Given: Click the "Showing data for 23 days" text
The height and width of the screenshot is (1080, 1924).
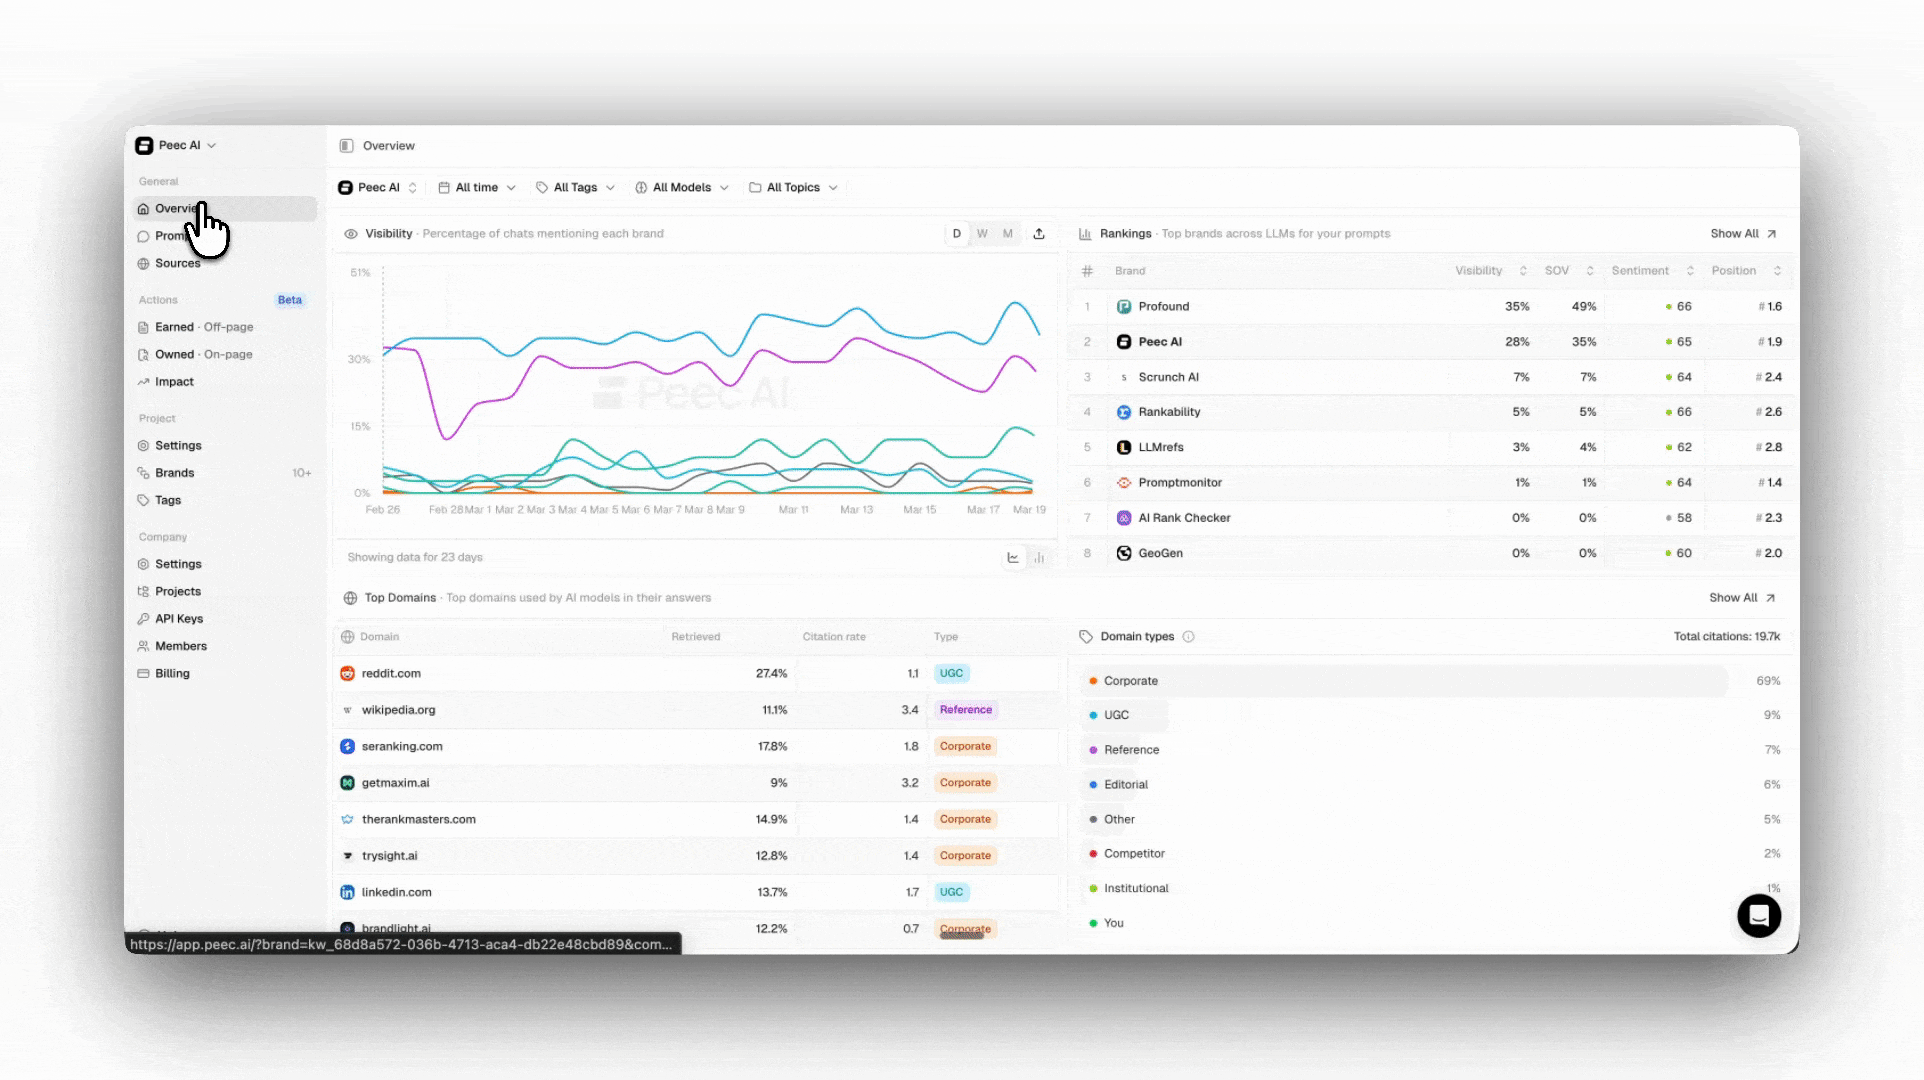Looking at the screenshot, I should pyautogui.click(x=415, y=558).
